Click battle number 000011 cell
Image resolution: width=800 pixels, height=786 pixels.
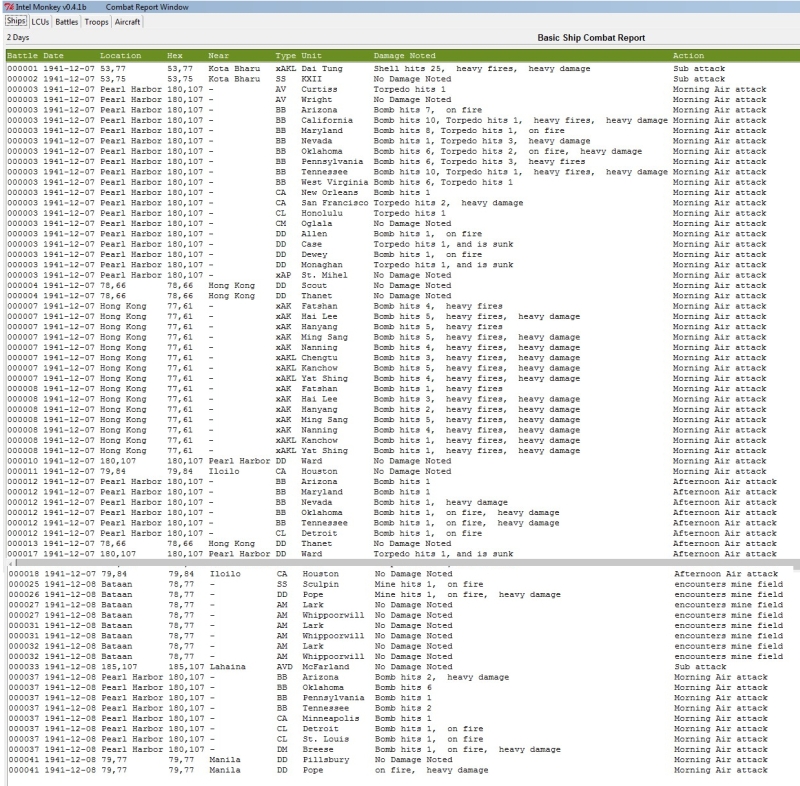point(22,471)
